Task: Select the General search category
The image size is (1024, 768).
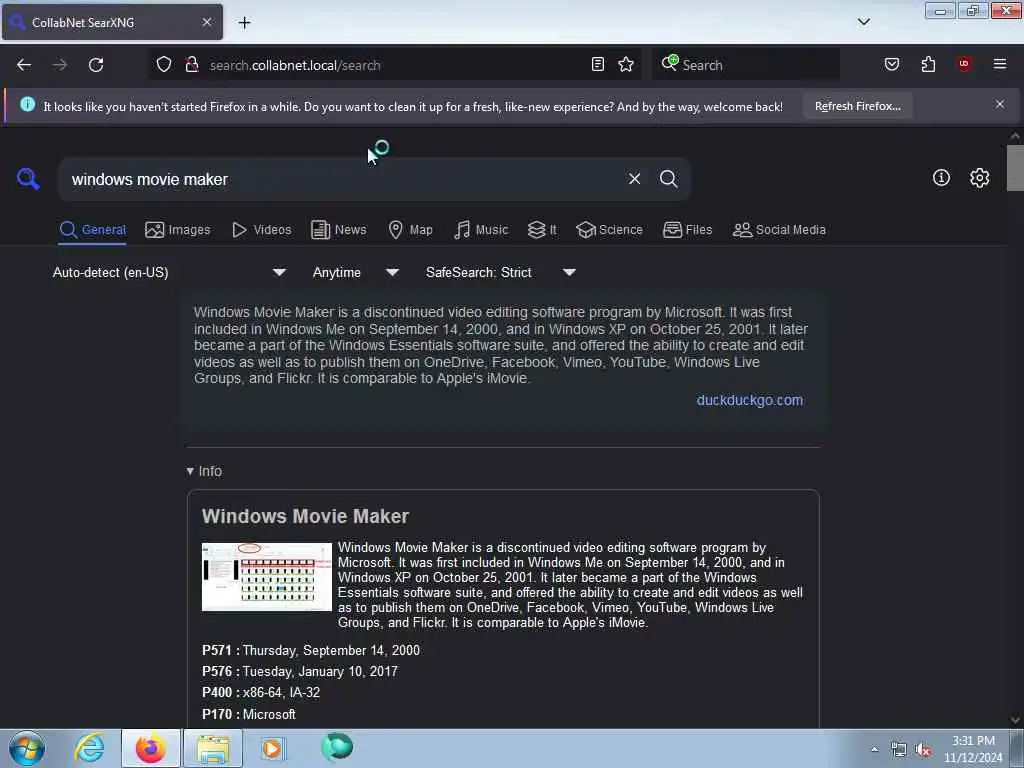Action: coord(93,230)
